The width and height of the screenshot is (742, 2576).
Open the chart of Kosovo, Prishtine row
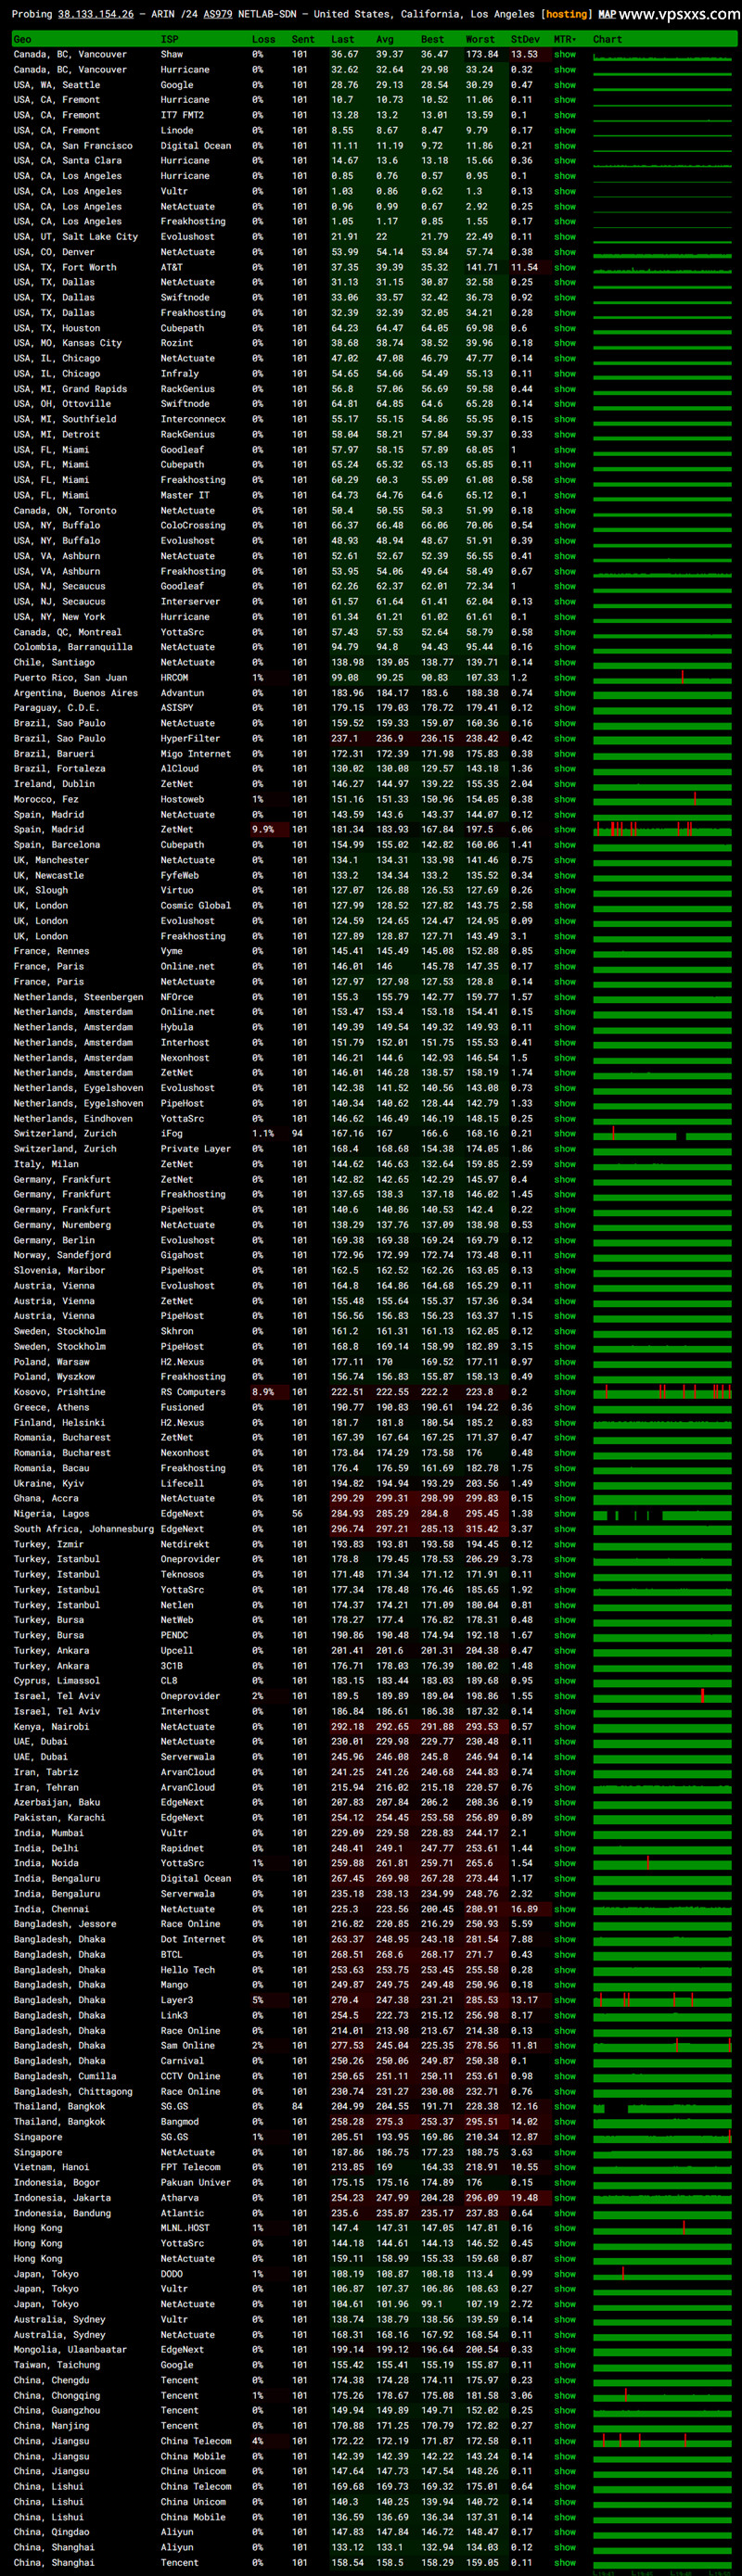[662, 1392]
